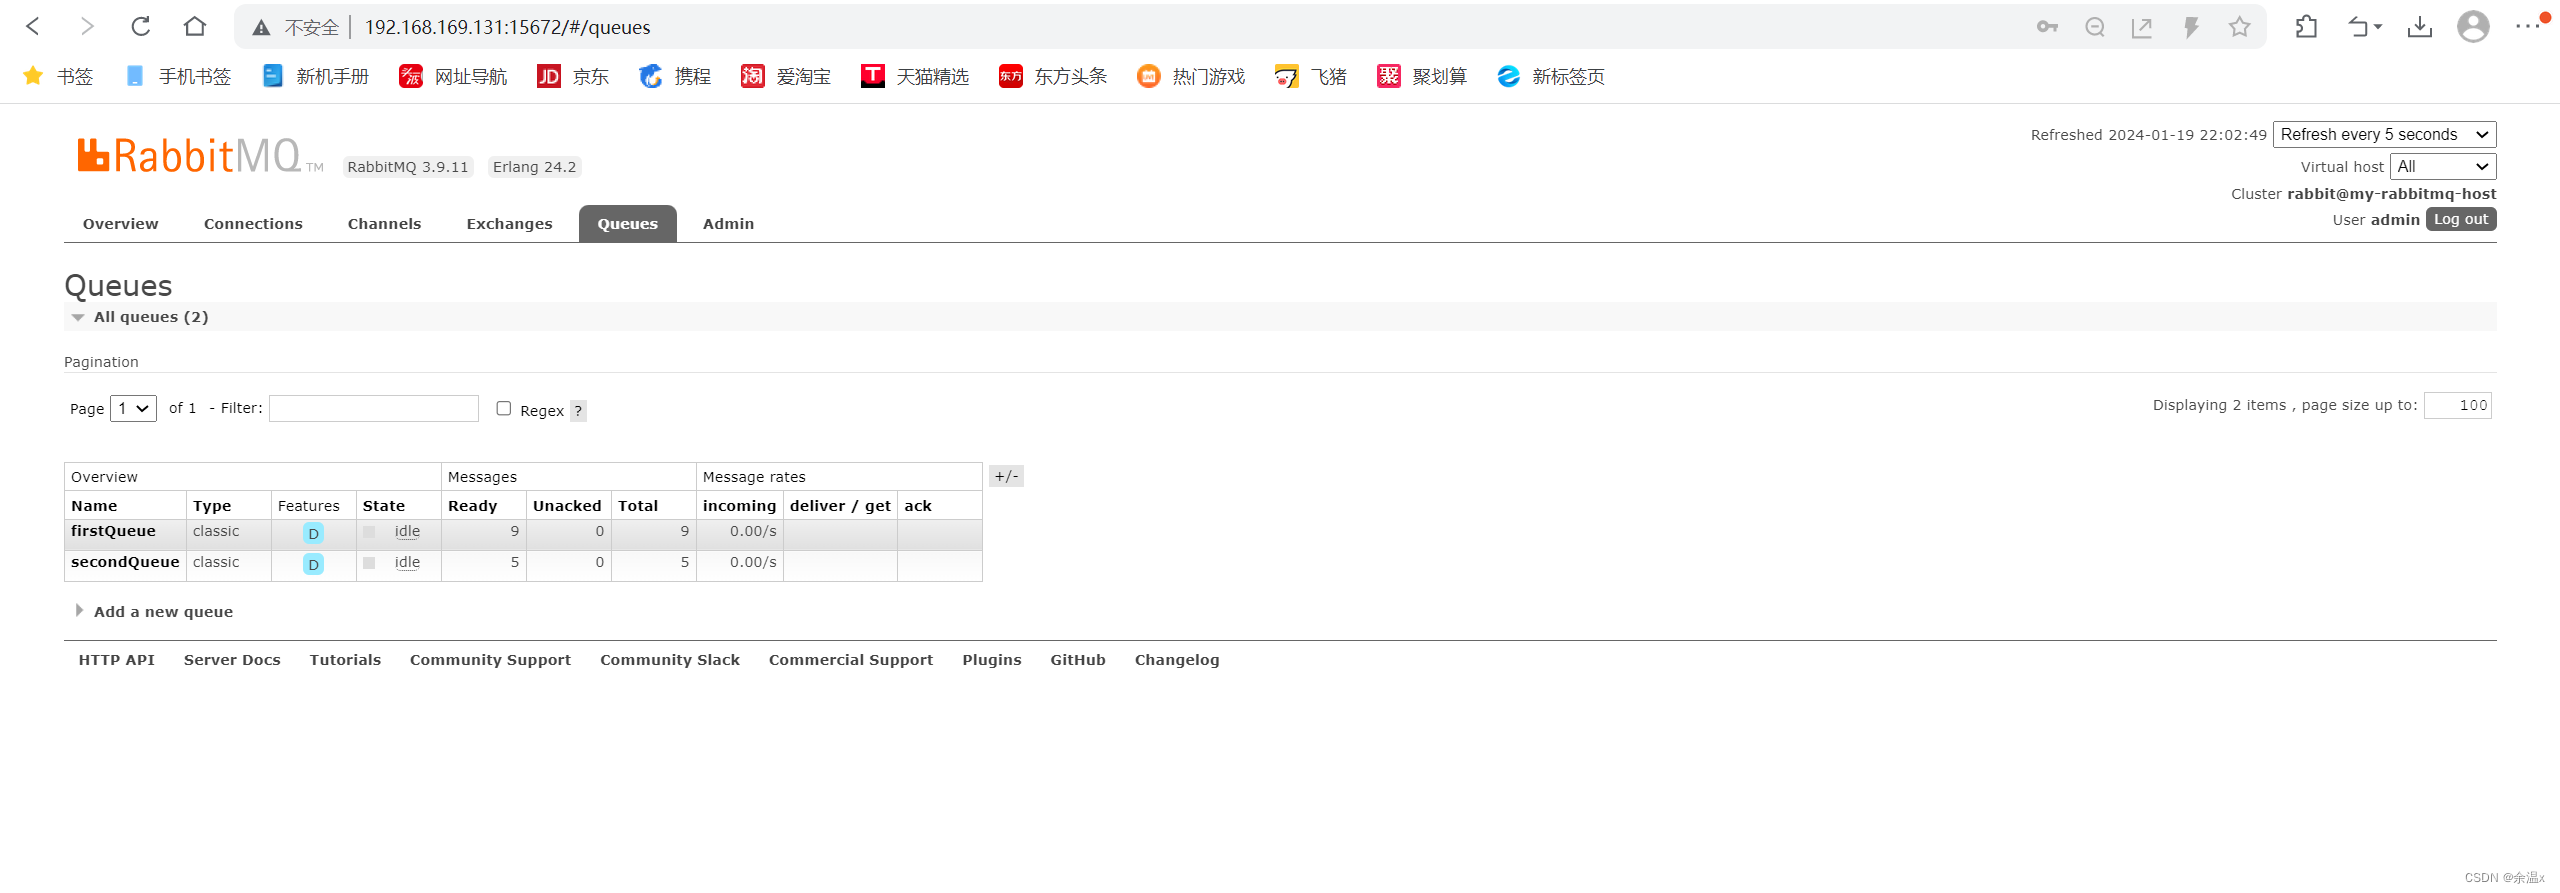The width and height of the screenshot is (2560, 893).
Task: Click the browser address bar URL
Action: coord(507,27)
